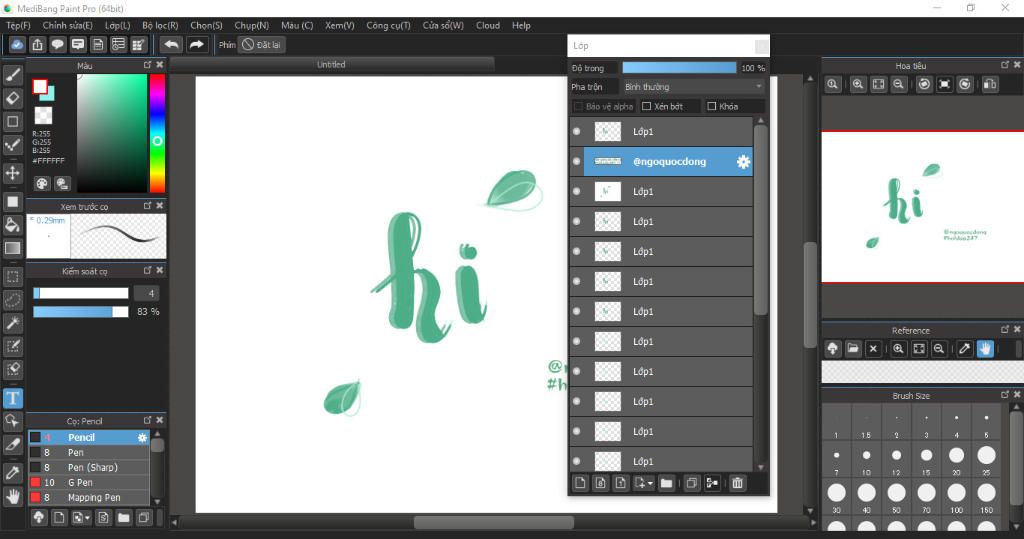Viewport: 1024px width, 539px height.
Task: Expand the add-layer dropdown arrow
Action: (650, 484)
